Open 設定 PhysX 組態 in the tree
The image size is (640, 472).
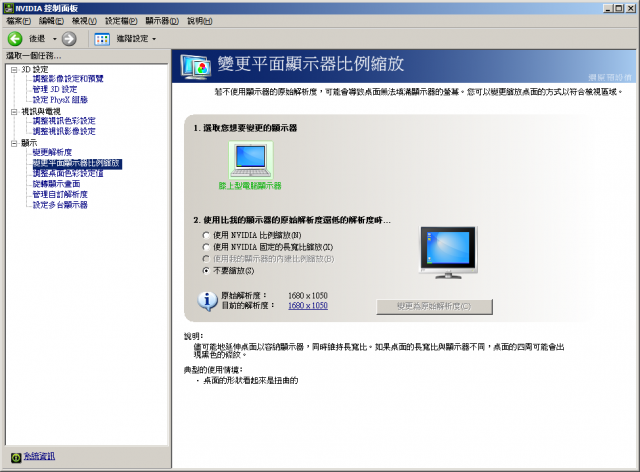pos(60,100)
